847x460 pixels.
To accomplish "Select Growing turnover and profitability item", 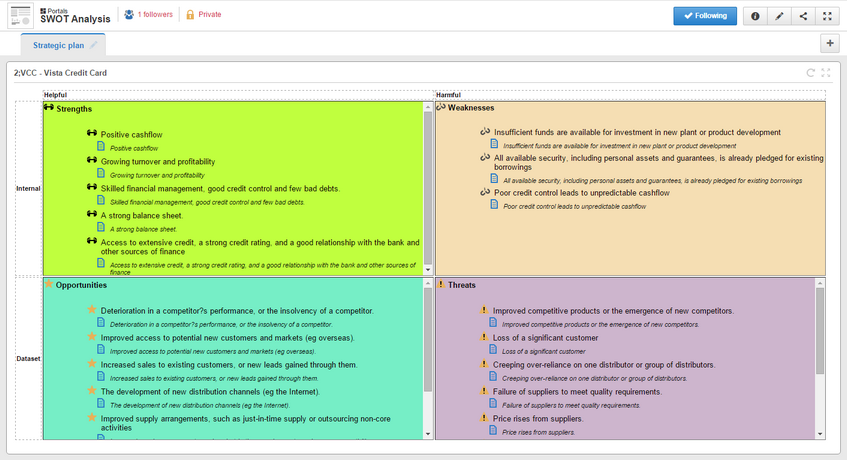I will click(x=158, y=161).
